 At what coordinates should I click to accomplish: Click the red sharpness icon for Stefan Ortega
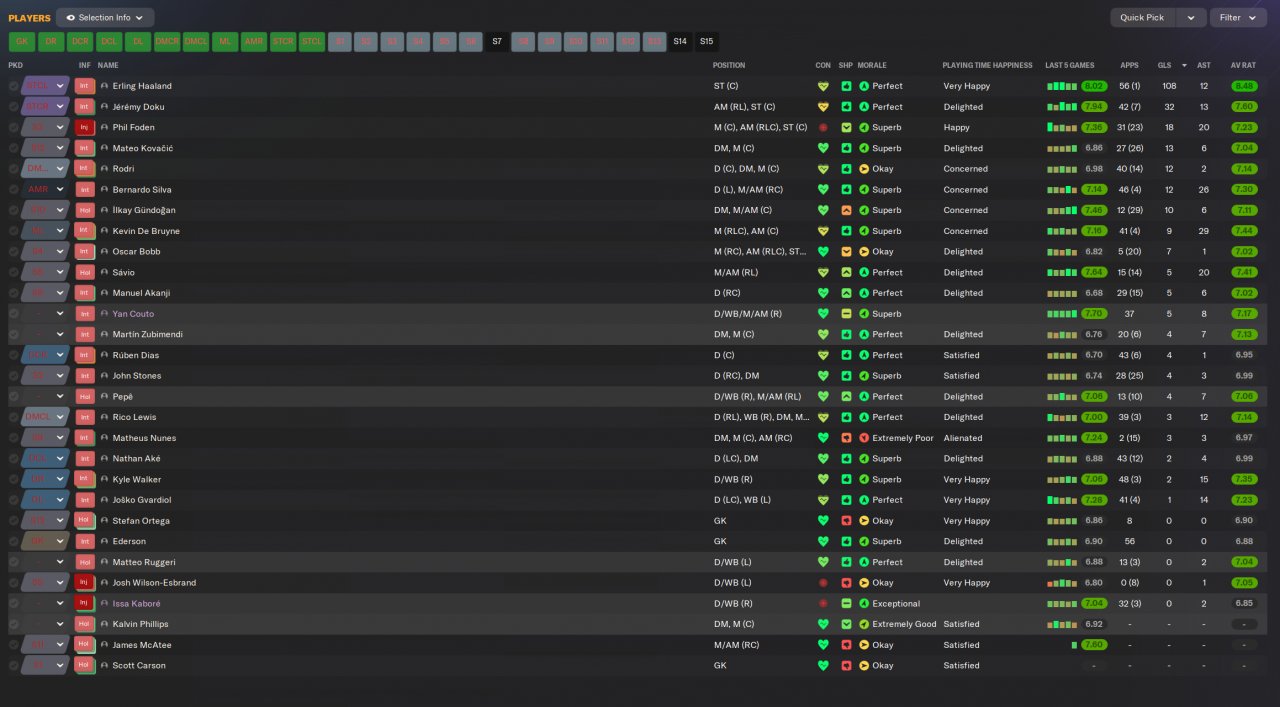click(x=846, y=520)
